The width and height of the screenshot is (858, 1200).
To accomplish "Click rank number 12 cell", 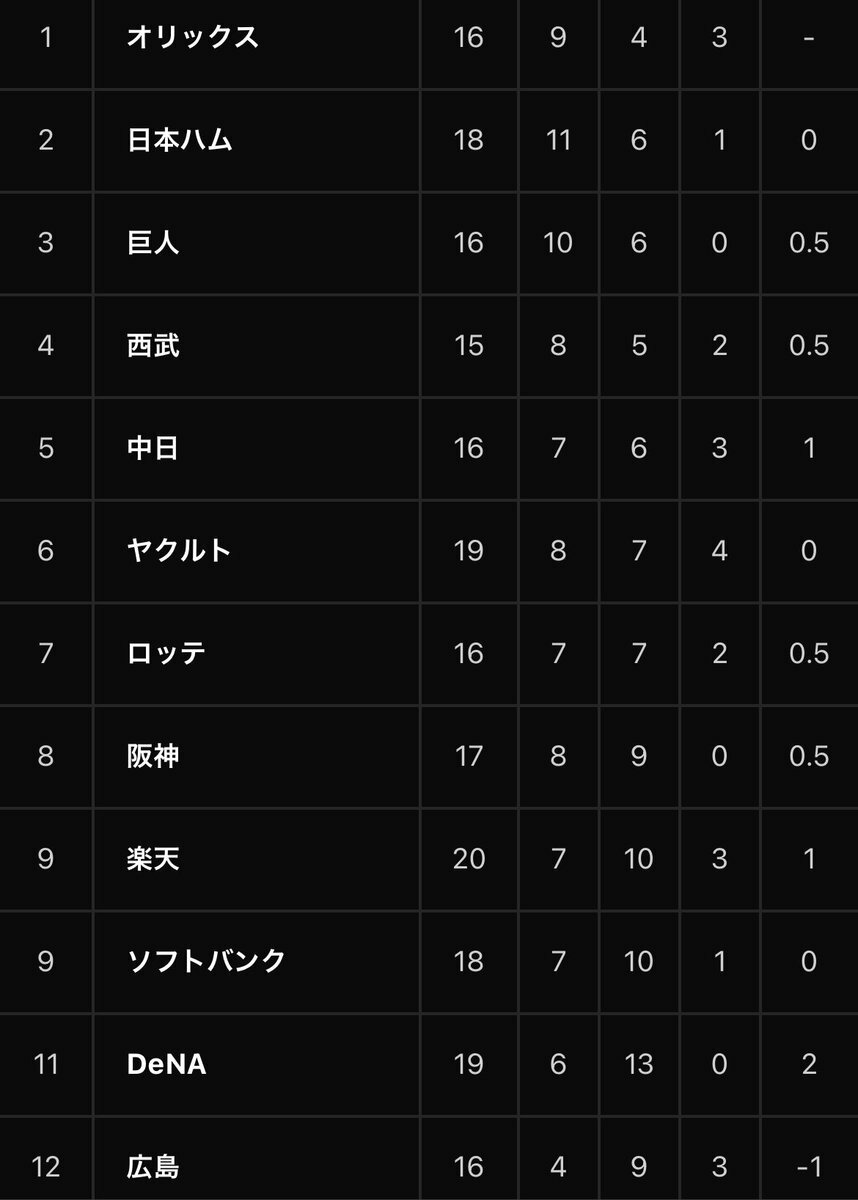I will [x=46, y=1167].
